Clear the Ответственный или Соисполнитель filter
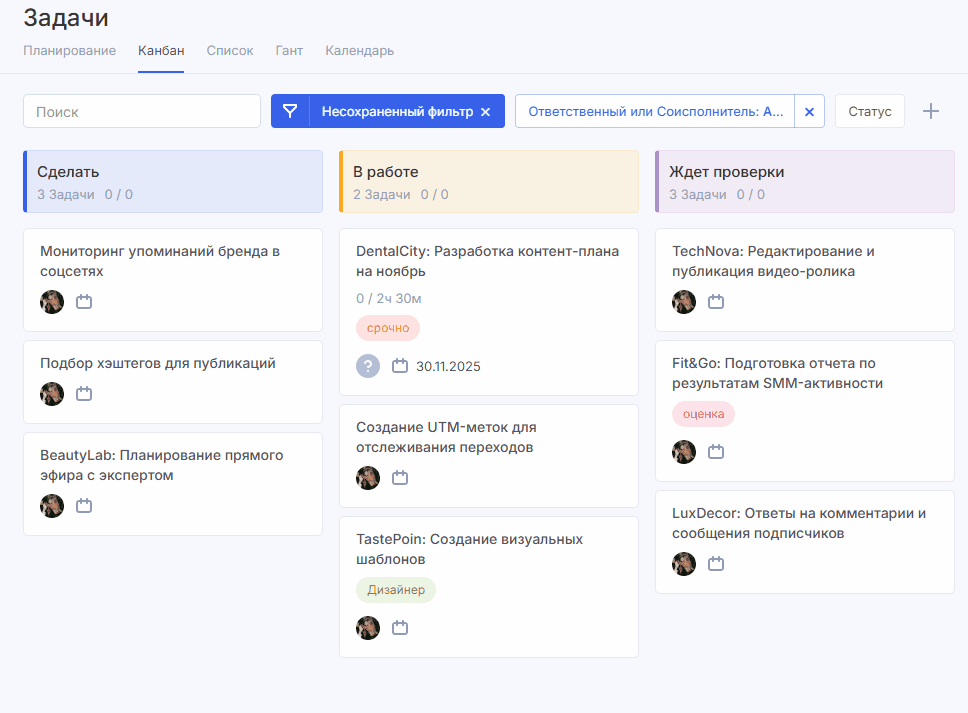This screenshot has height=713, width=968. 809,112
